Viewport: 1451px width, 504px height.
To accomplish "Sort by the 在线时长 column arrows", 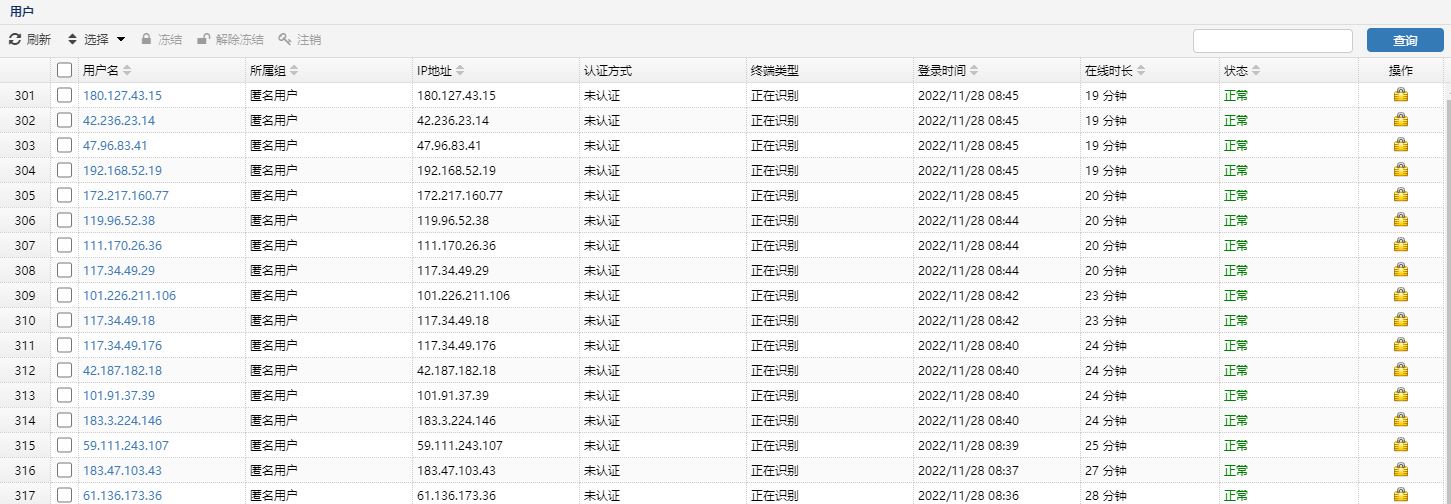I will (1141, 71).
